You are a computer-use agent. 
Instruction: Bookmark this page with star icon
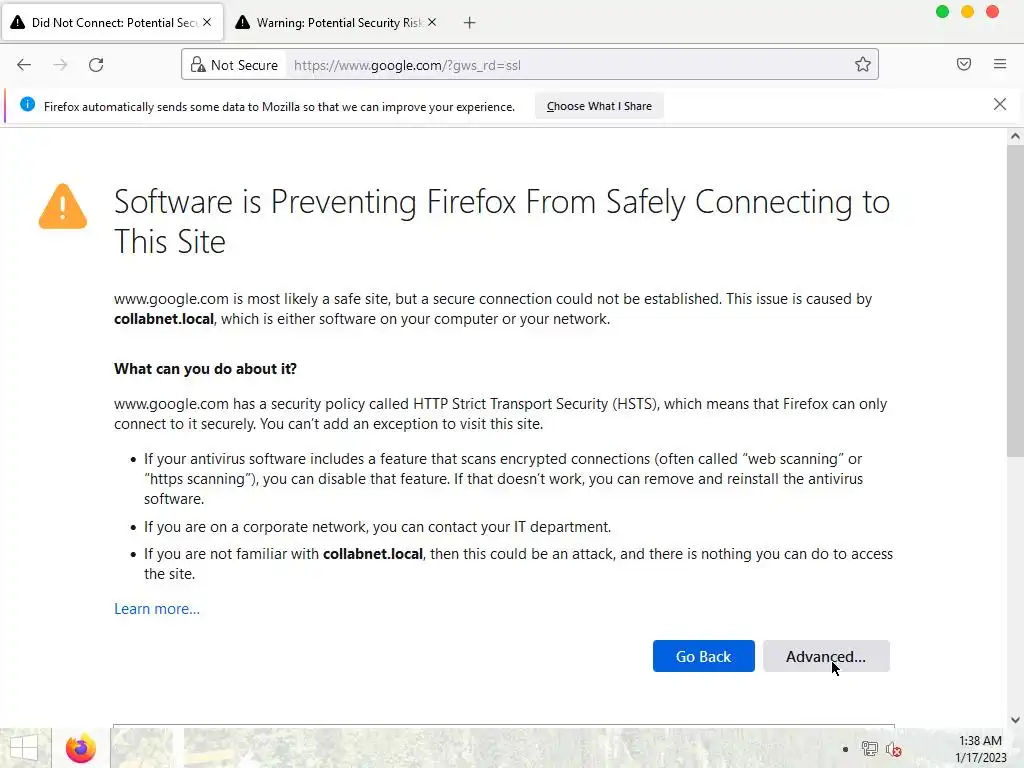coord(863,65)
